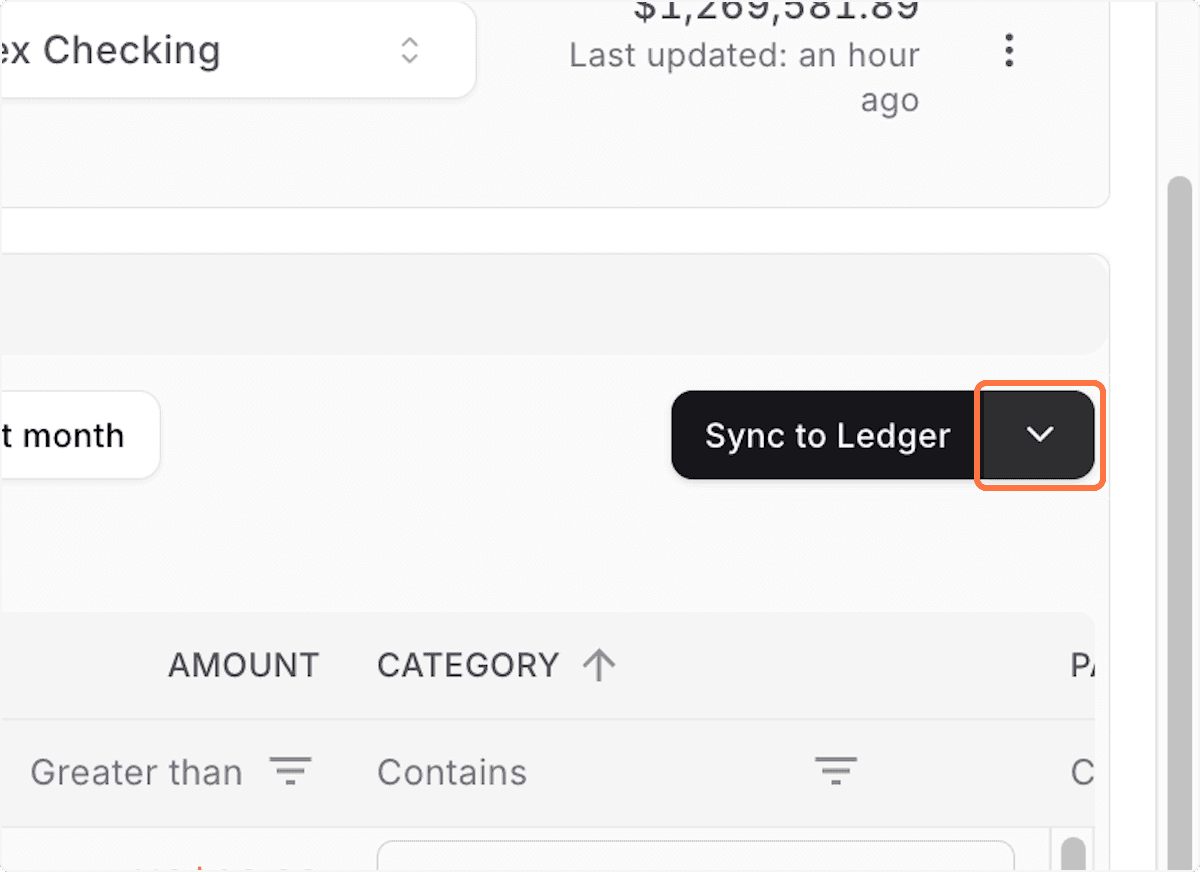Open the Checking account switcher

[200, 50]
